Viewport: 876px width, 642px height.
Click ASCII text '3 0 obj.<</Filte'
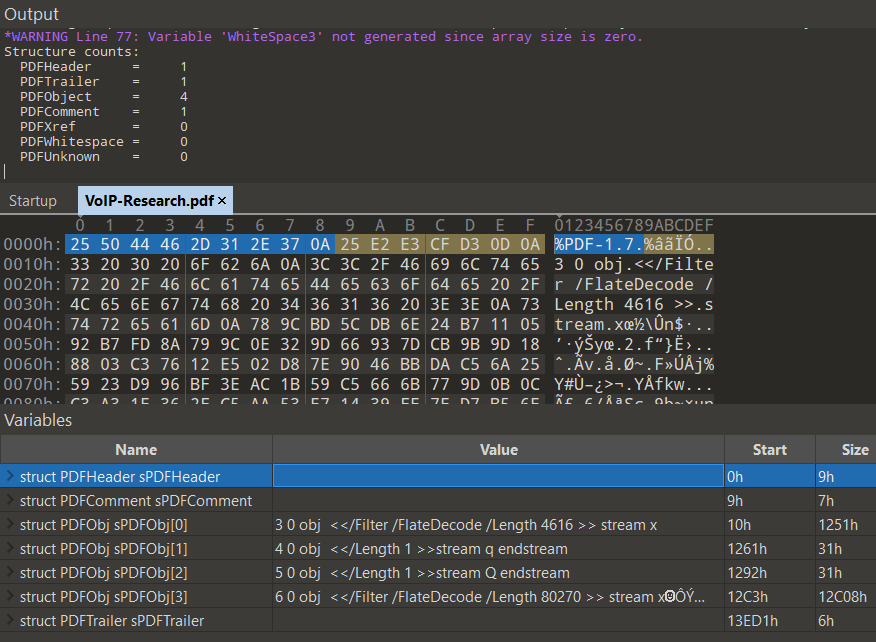(634, 264)
